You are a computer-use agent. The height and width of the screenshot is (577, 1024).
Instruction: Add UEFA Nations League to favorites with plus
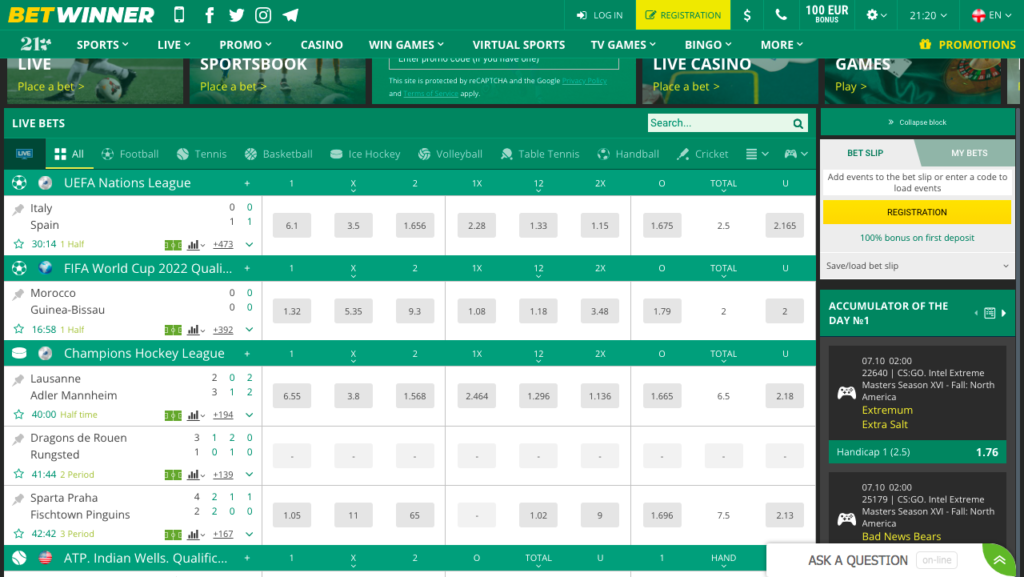247,183
